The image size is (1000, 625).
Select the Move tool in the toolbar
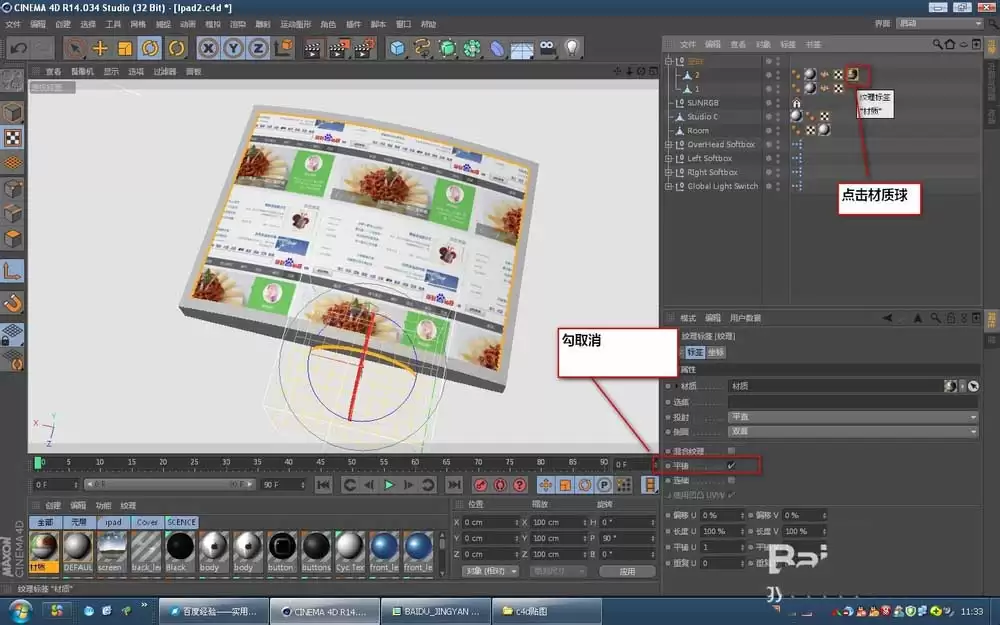pos(102,48)
